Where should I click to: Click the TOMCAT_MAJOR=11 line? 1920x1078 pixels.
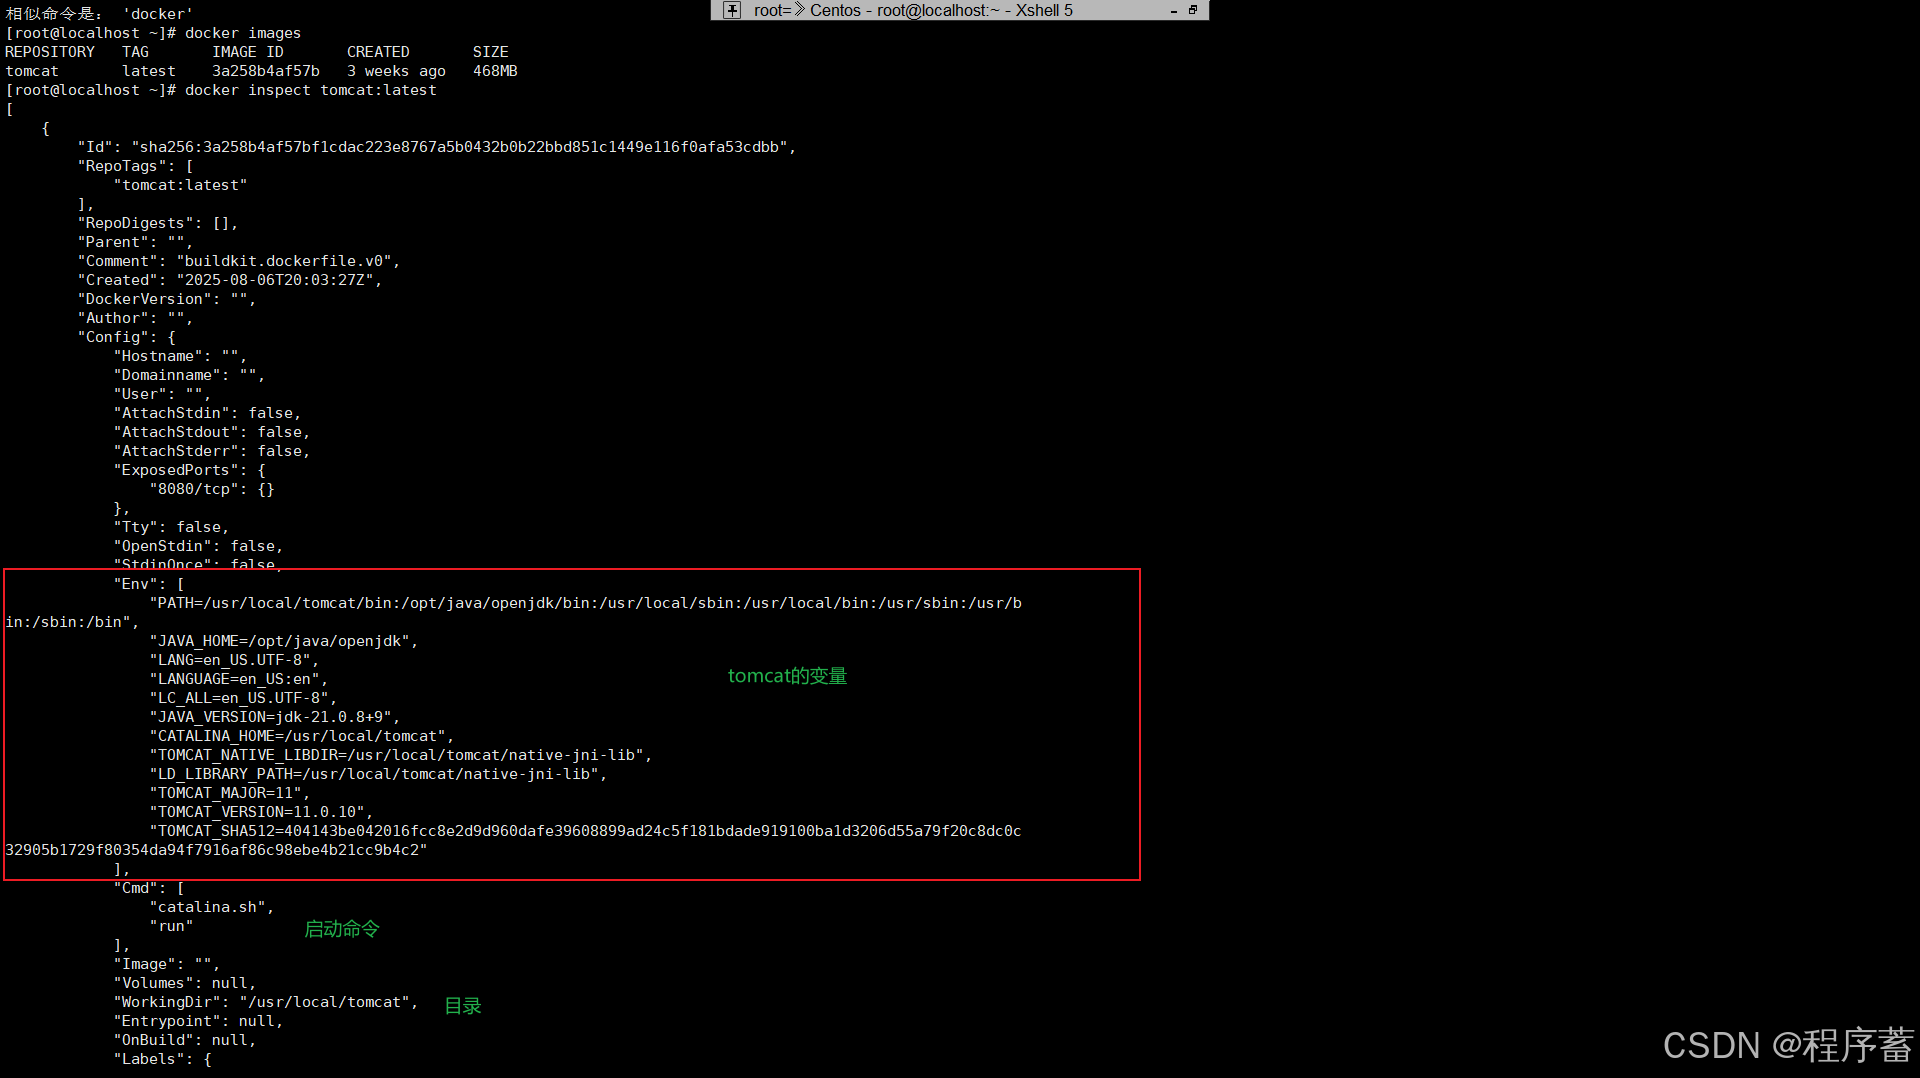(x=230, y=793)
